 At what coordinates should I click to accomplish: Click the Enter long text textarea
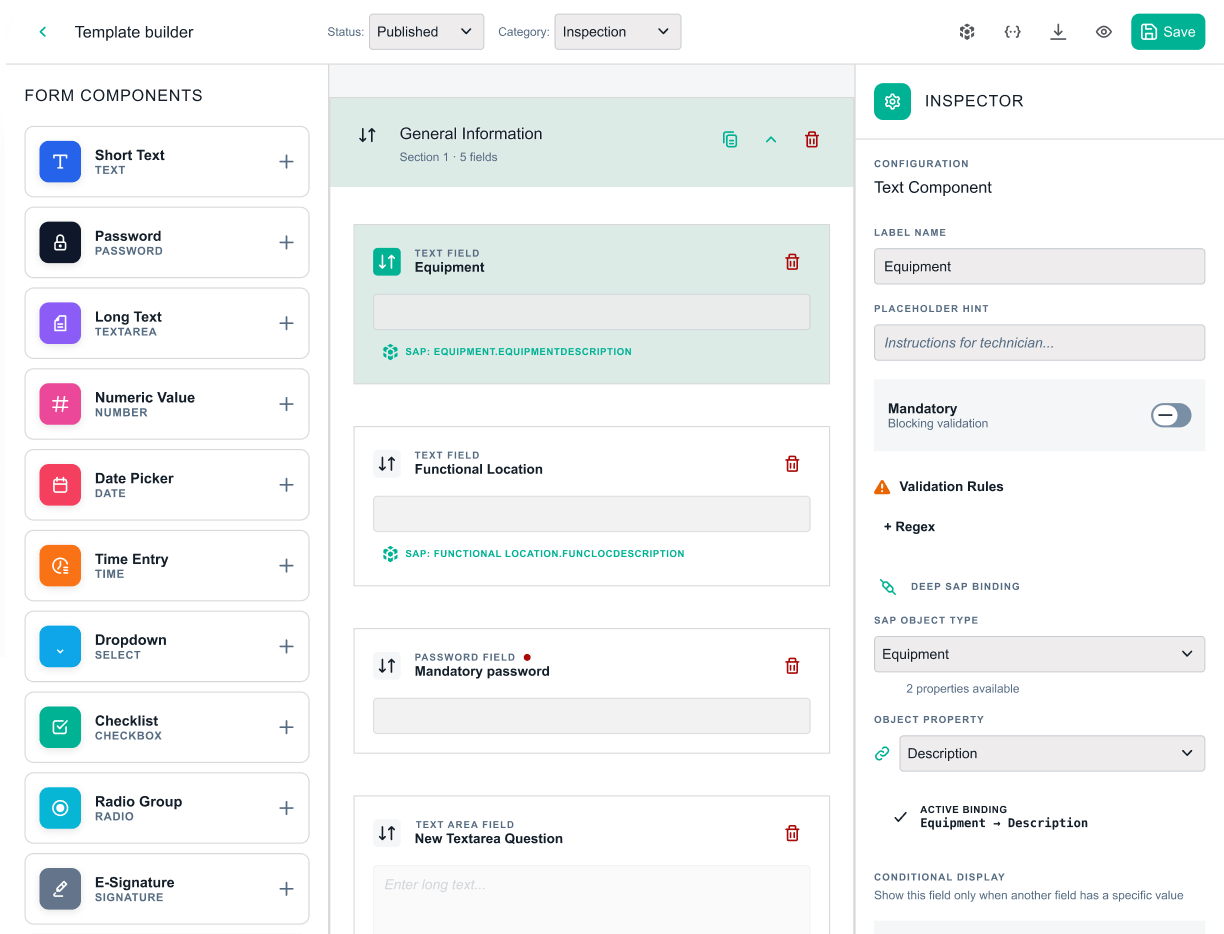(591, 899)
